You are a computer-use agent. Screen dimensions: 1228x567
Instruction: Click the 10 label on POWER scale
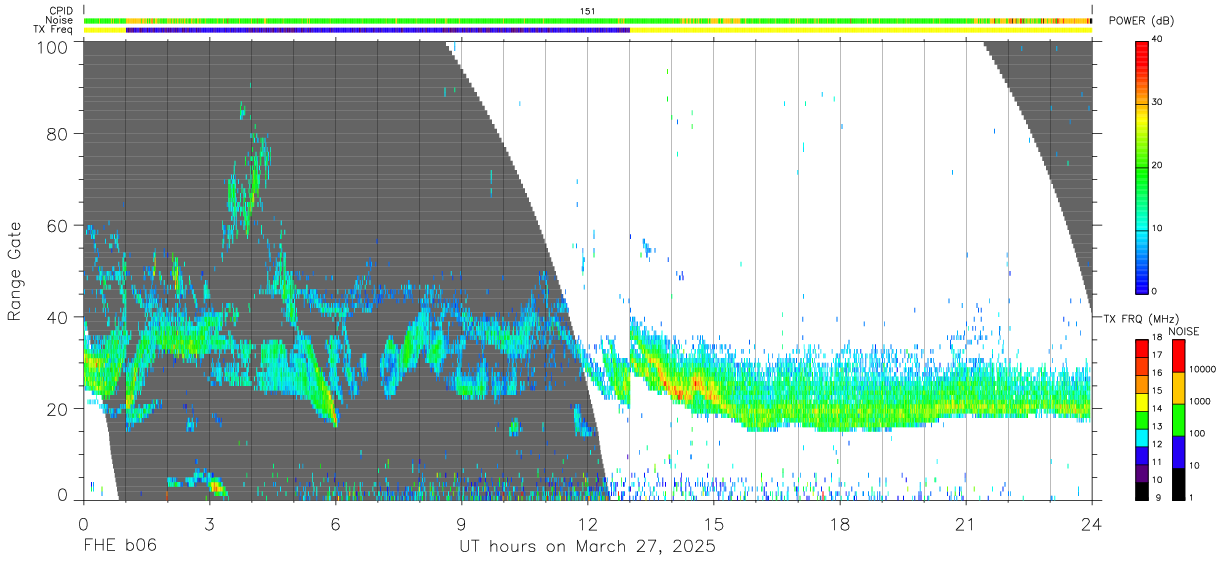click(1158, 228)
